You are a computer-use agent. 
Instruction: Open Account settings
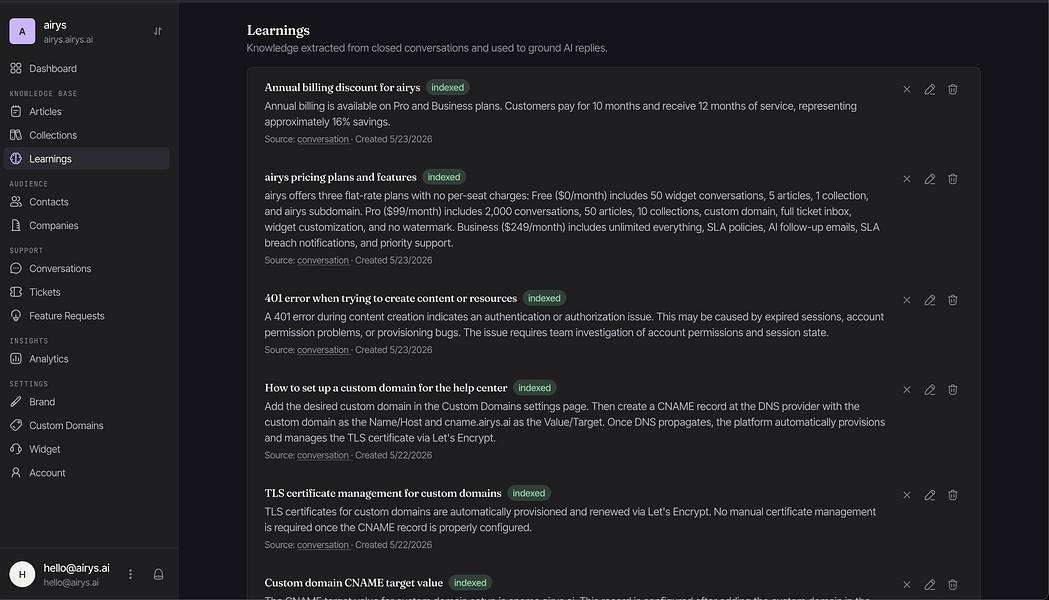click(86, 473)
